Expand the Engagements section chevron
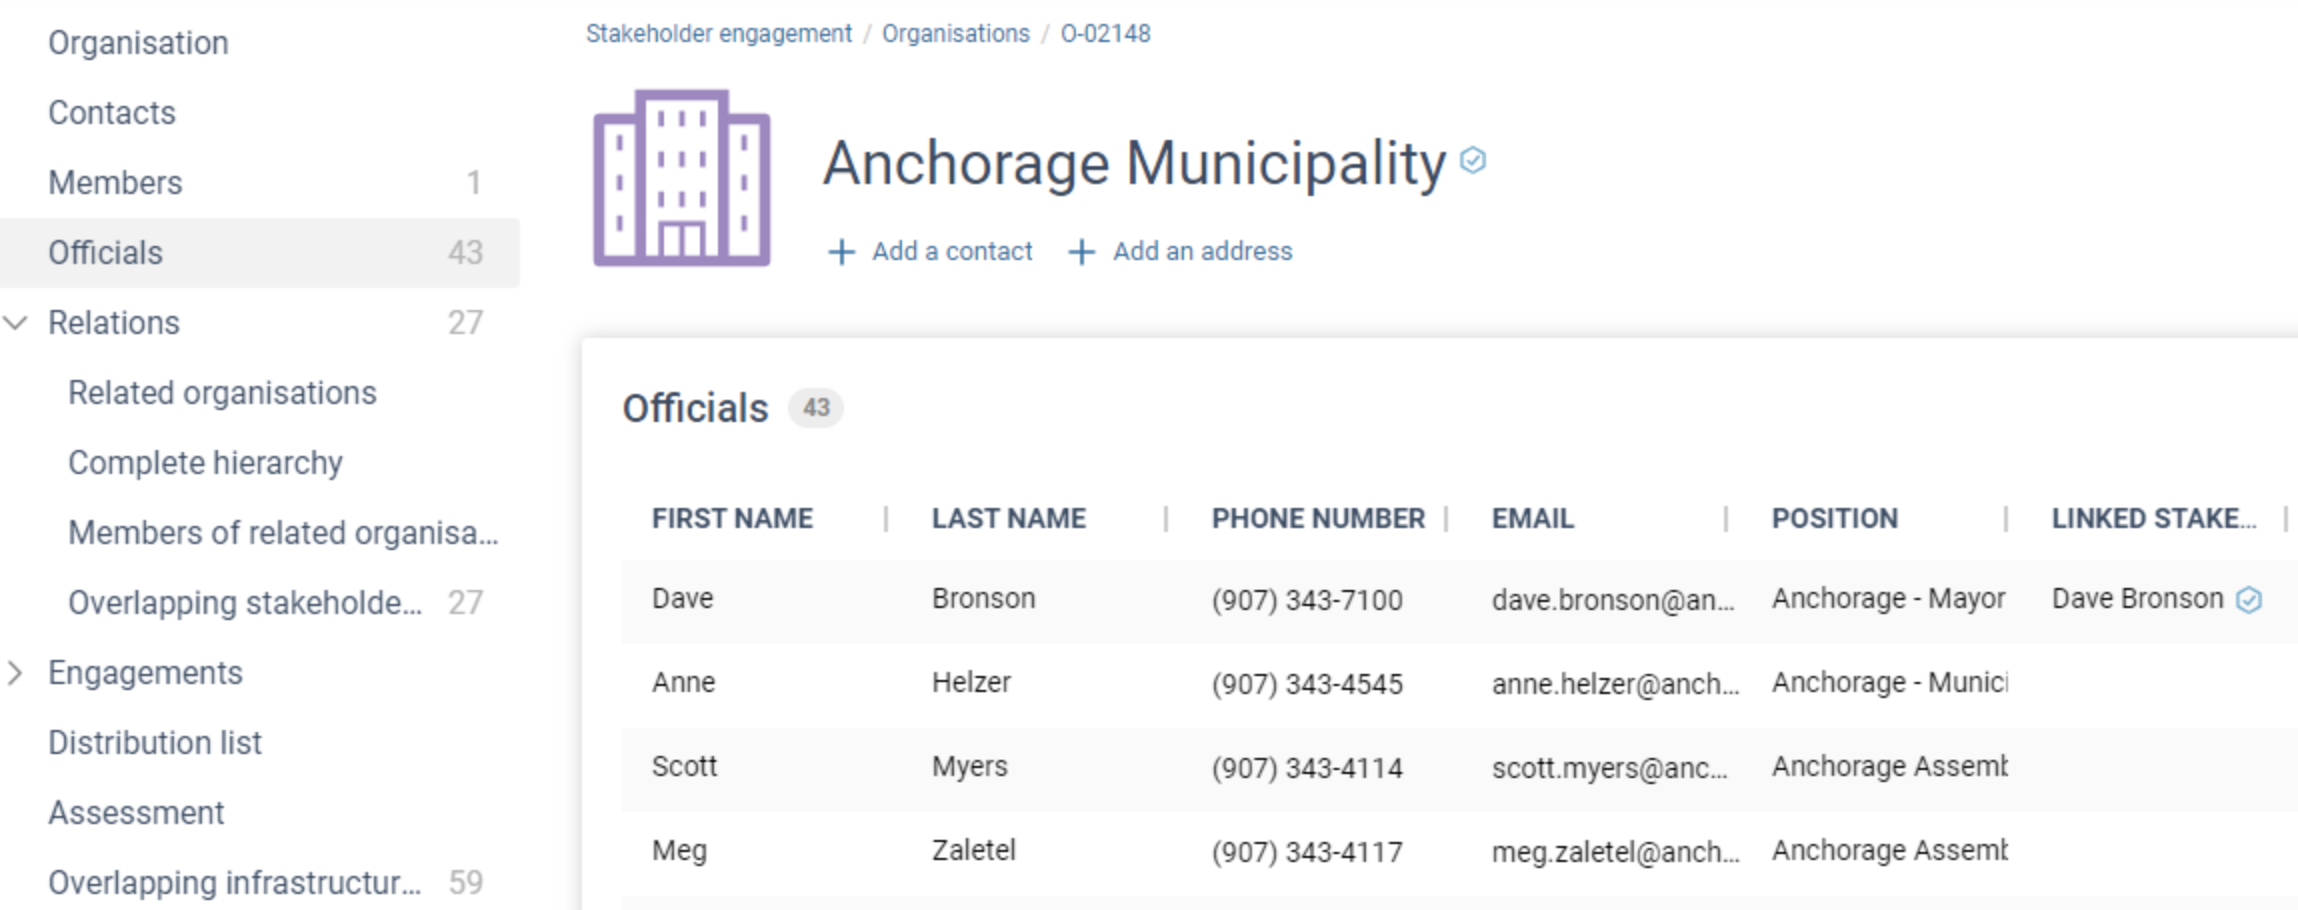 pos(15,673)
